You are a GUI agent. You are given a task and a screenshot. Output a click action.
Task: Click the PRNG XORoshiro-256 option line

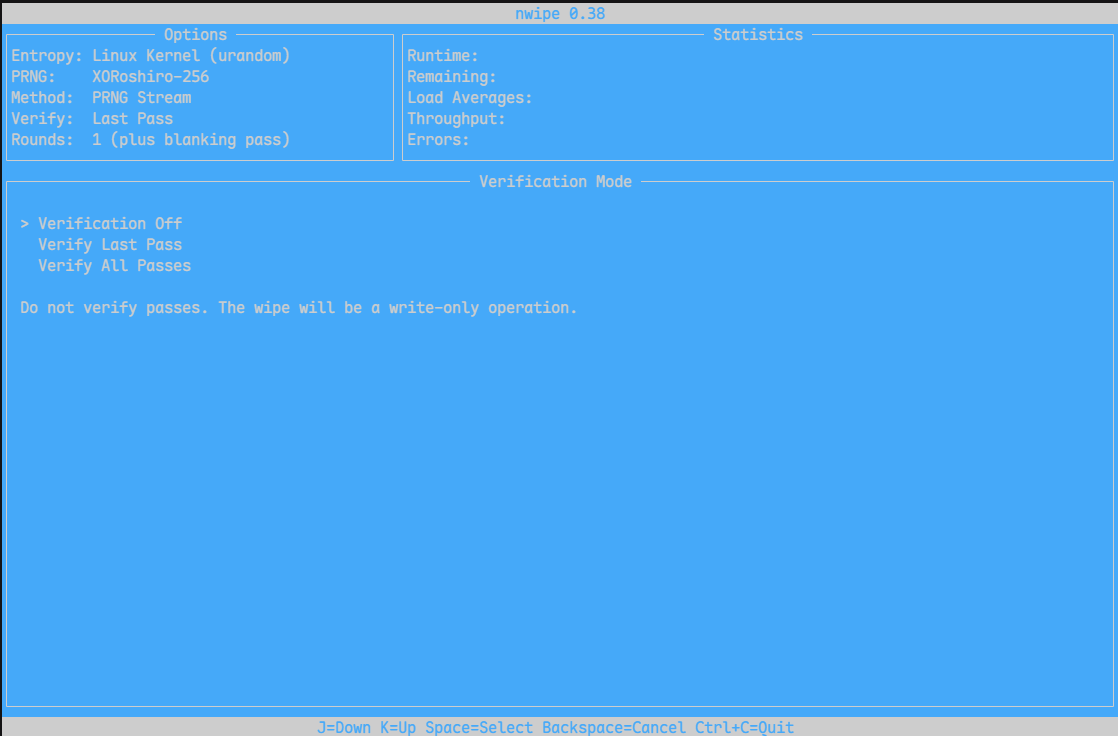110,77
